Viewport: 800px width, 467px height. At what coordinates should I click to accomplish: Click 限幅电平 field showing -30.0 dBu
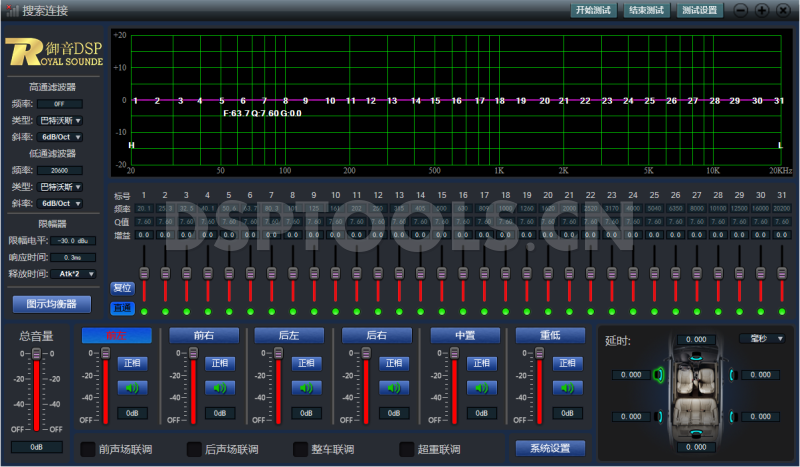click(x=73, y=240)
